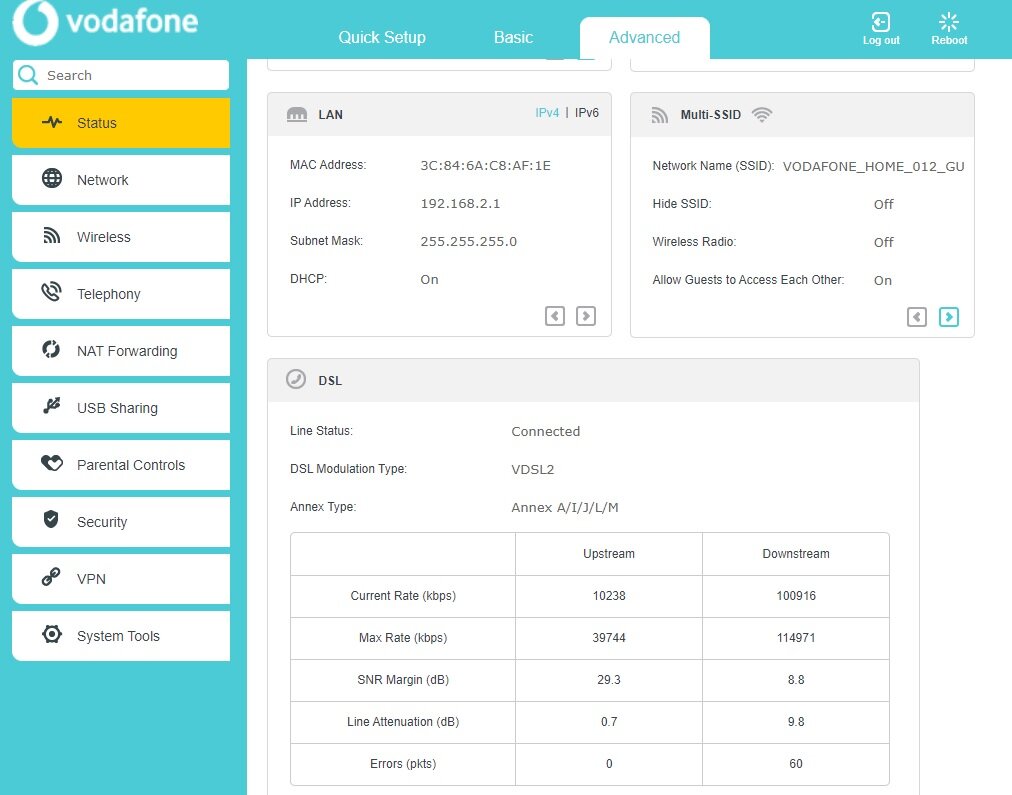Click downstream max rate 114971

click(x=796, y=638)
